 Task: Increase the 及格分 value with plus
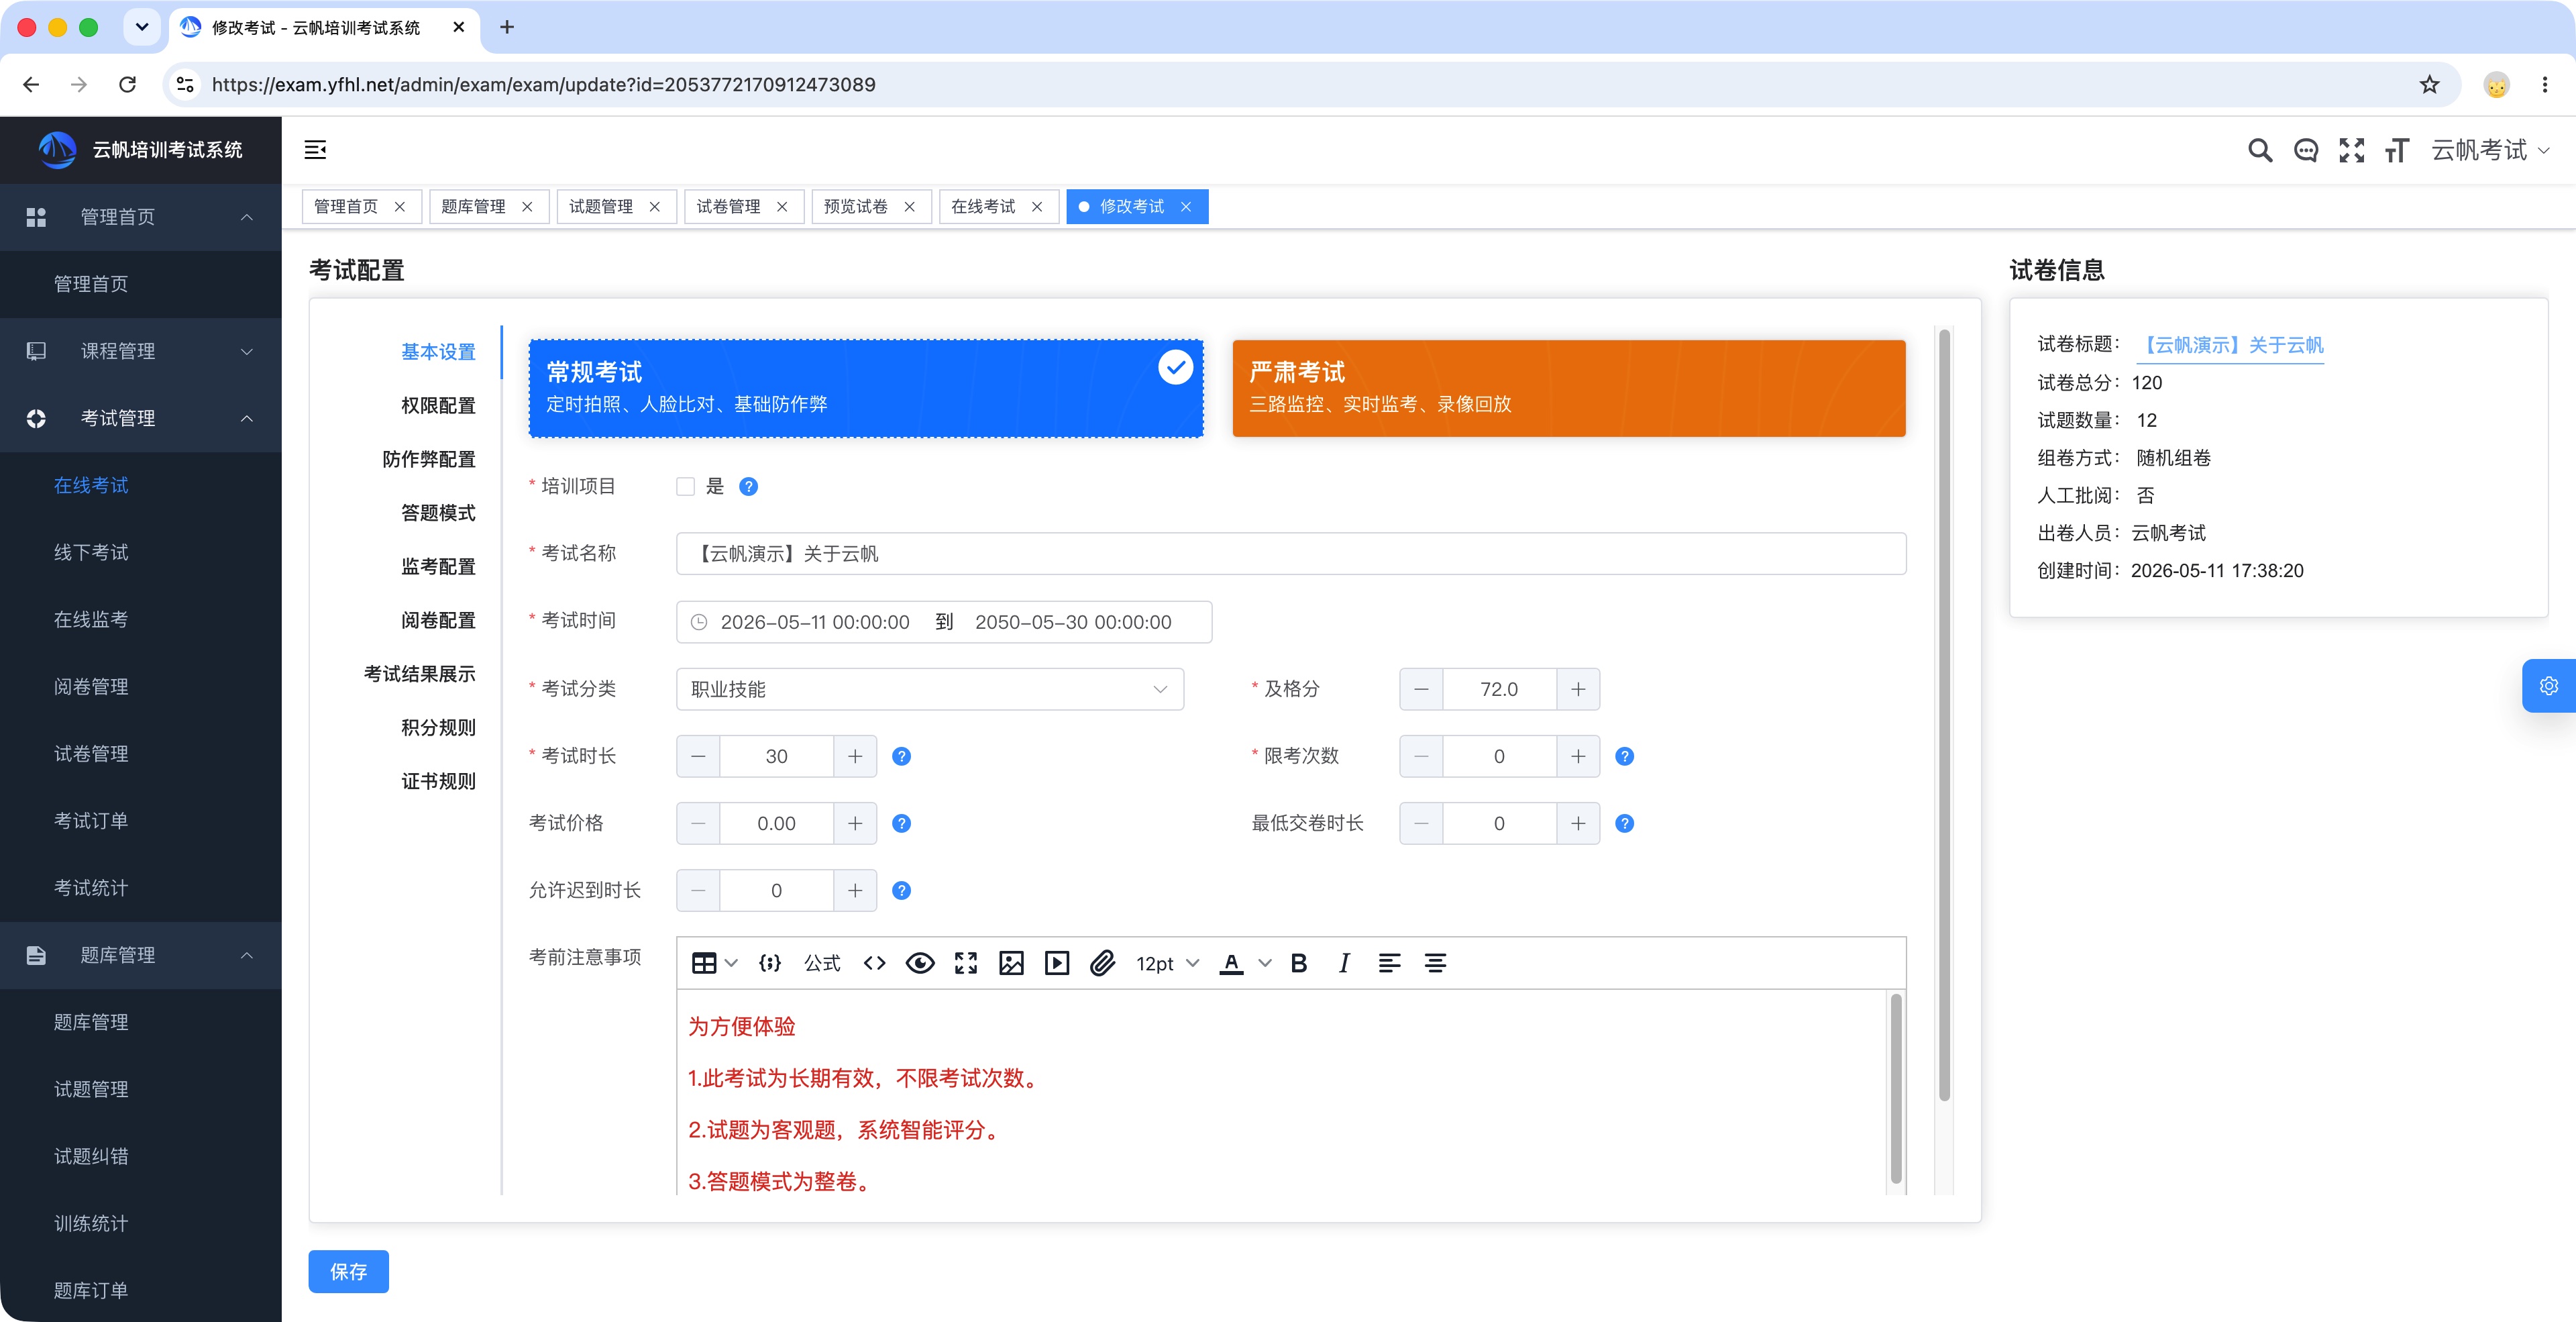coord(1578,689)
